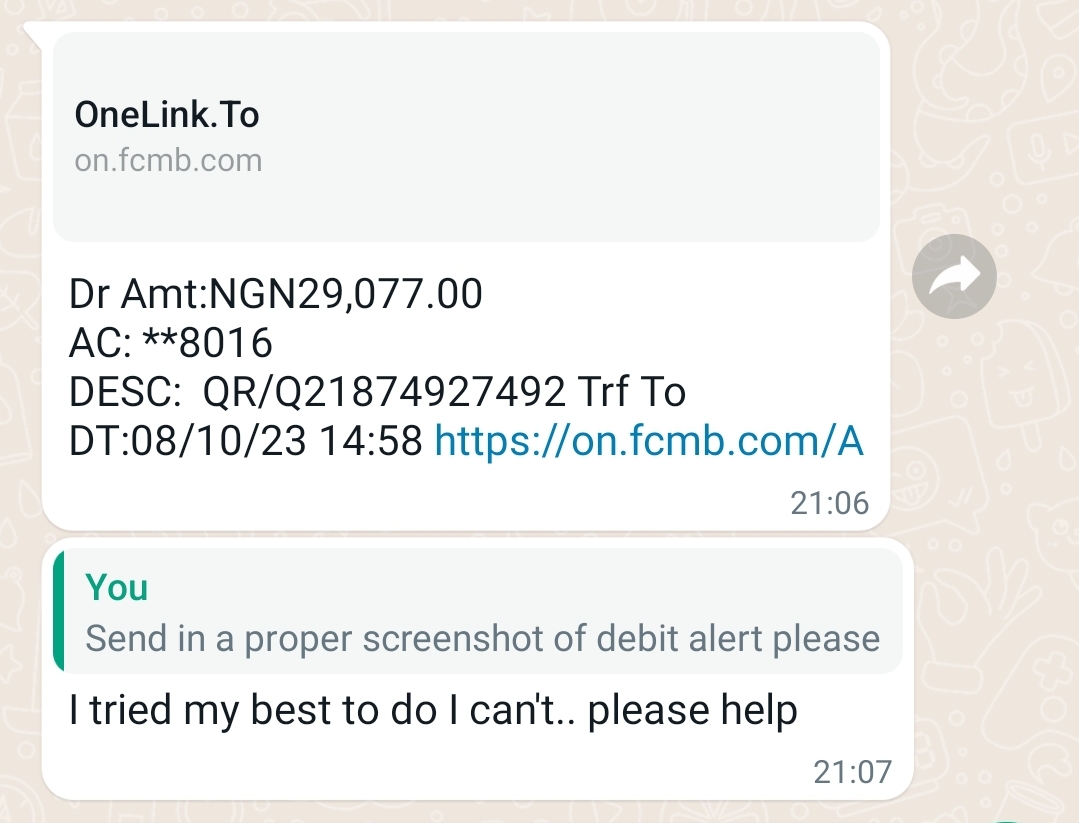Tap the forward arrow icon beside the message
This screenshot has width=1079, height=823.
coord(954,276)
